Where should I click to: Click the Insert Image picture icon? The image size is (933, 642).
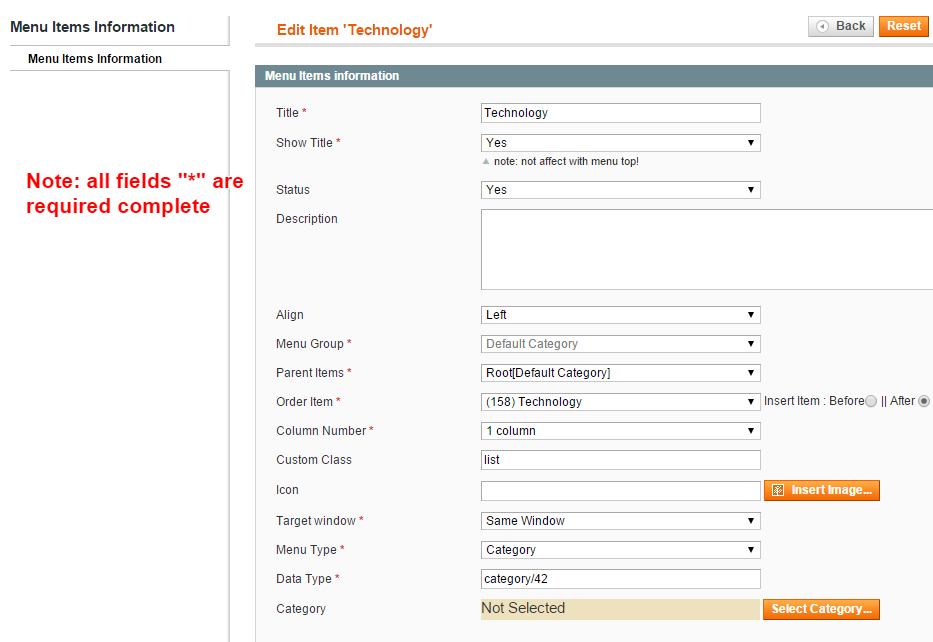pos(778,490)
